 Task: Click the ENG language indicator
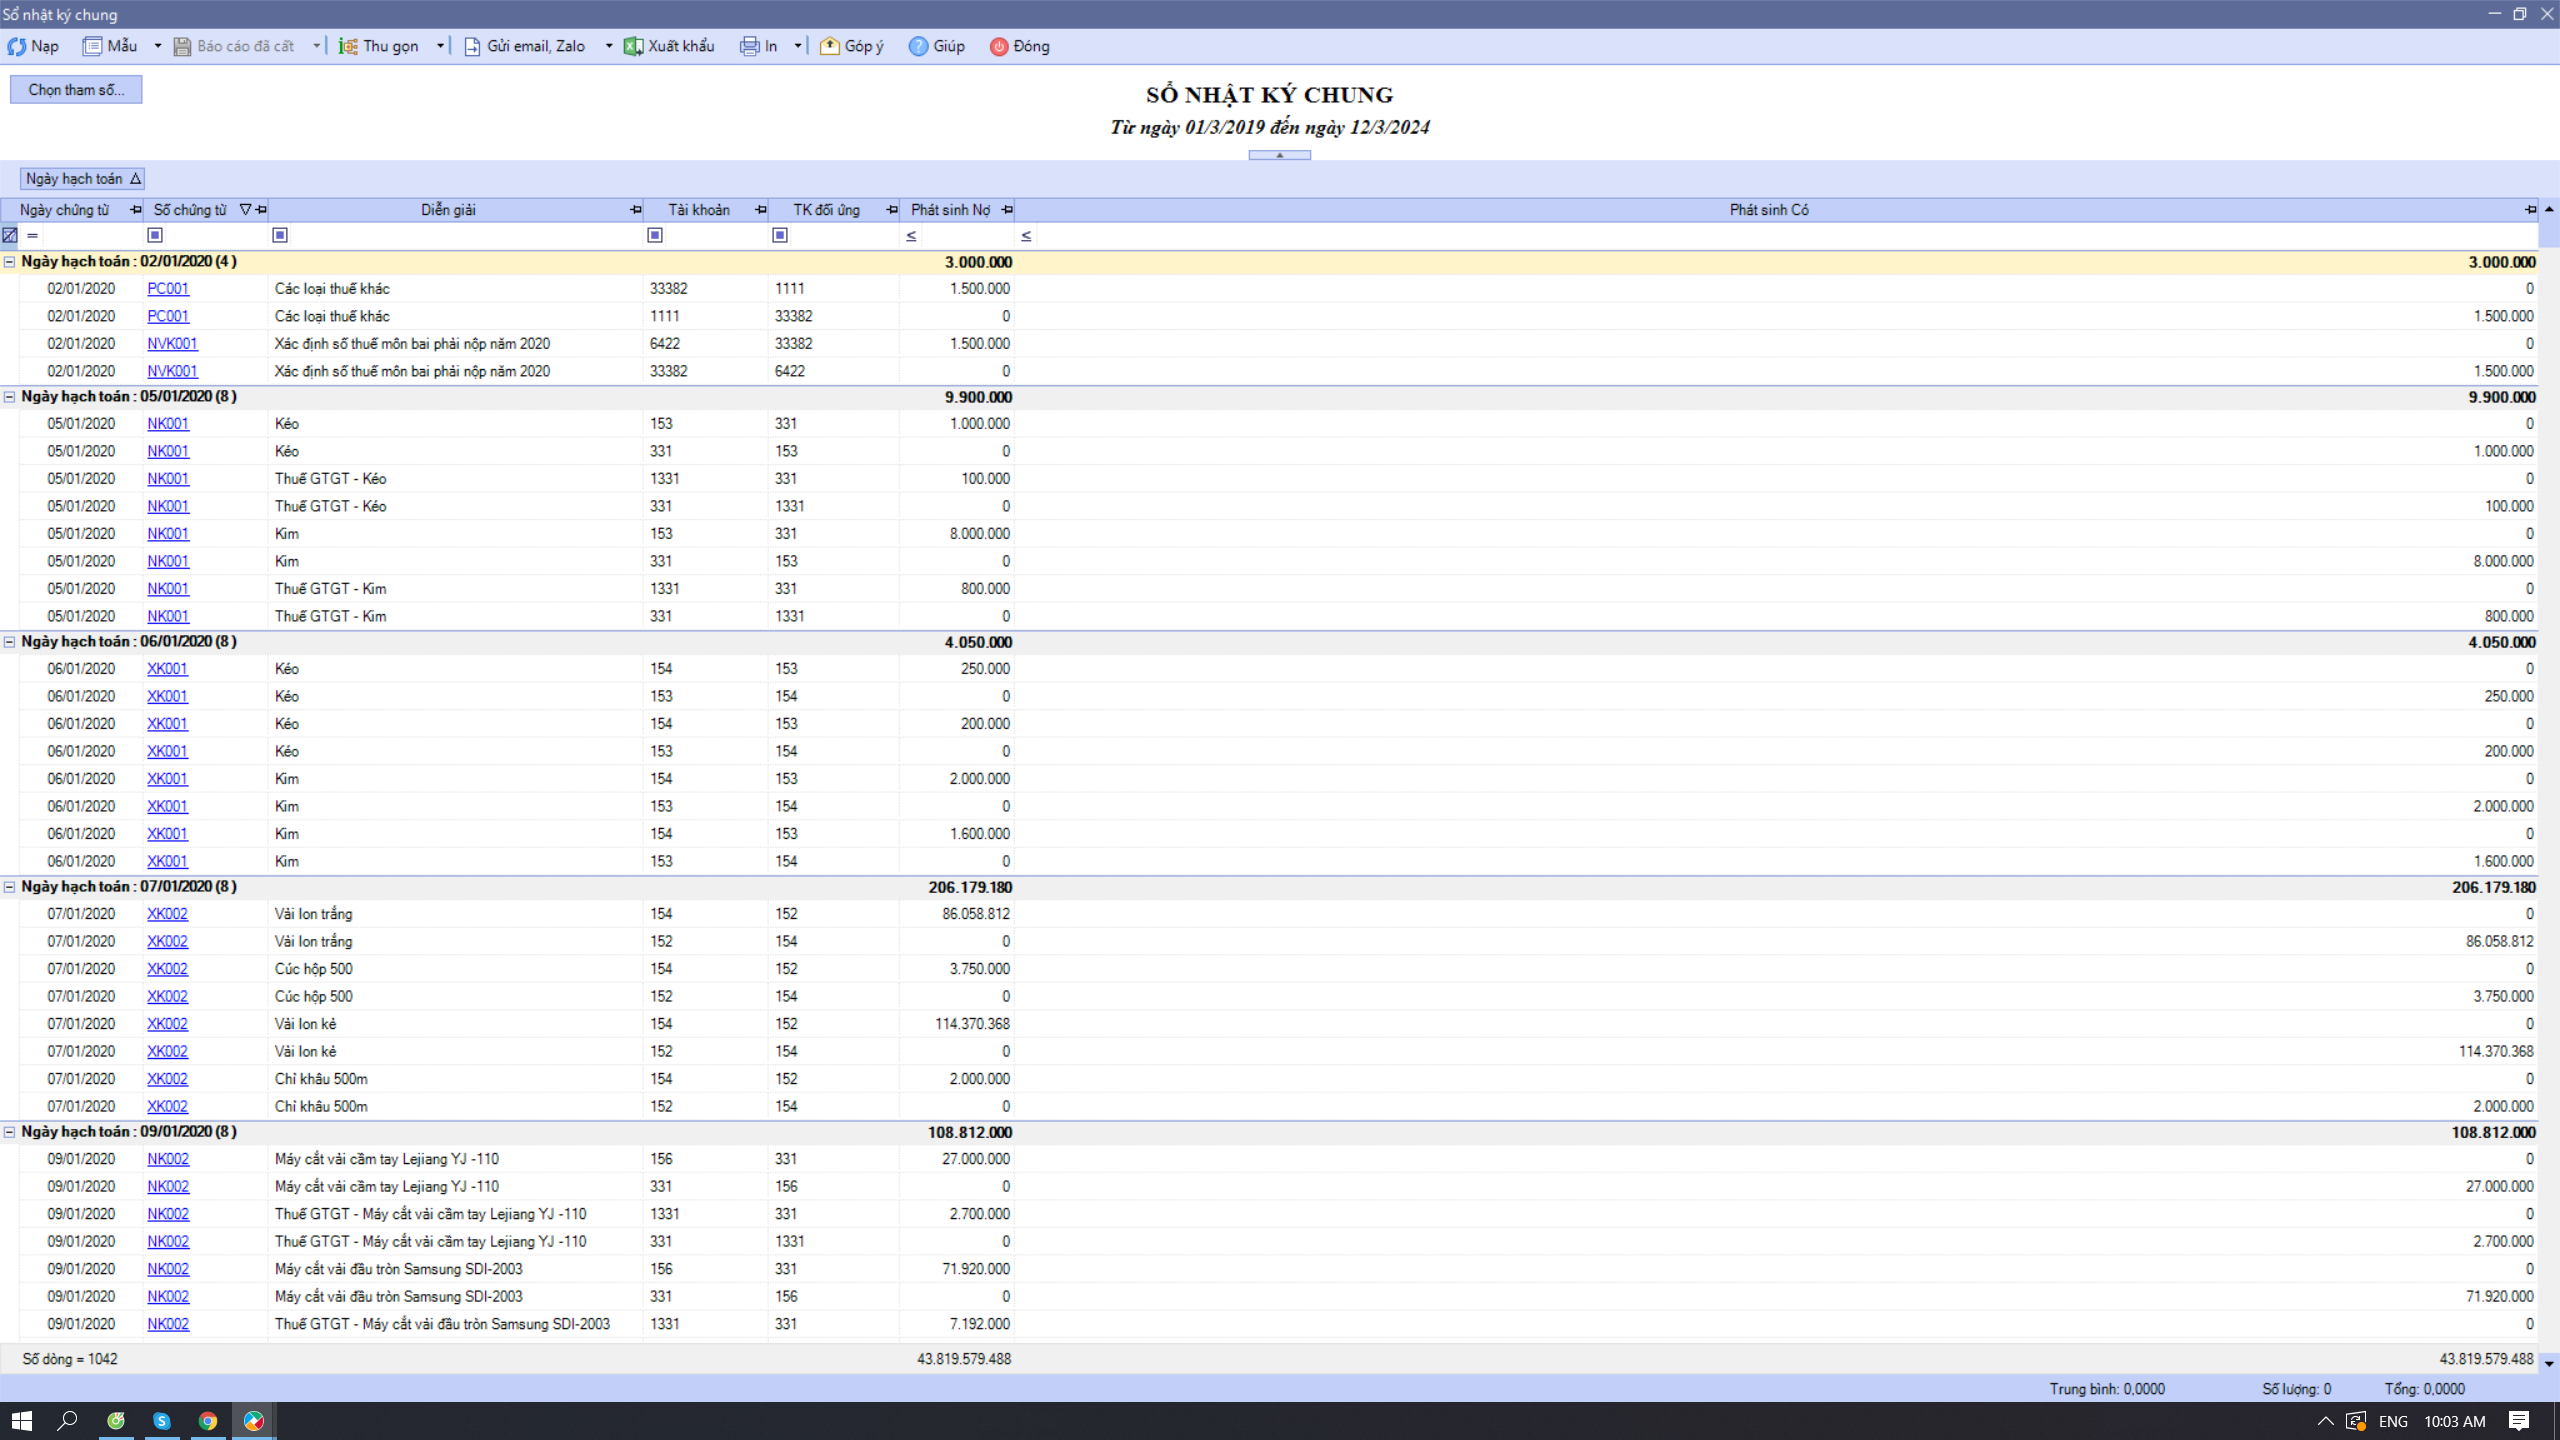pos(2393,1421)
